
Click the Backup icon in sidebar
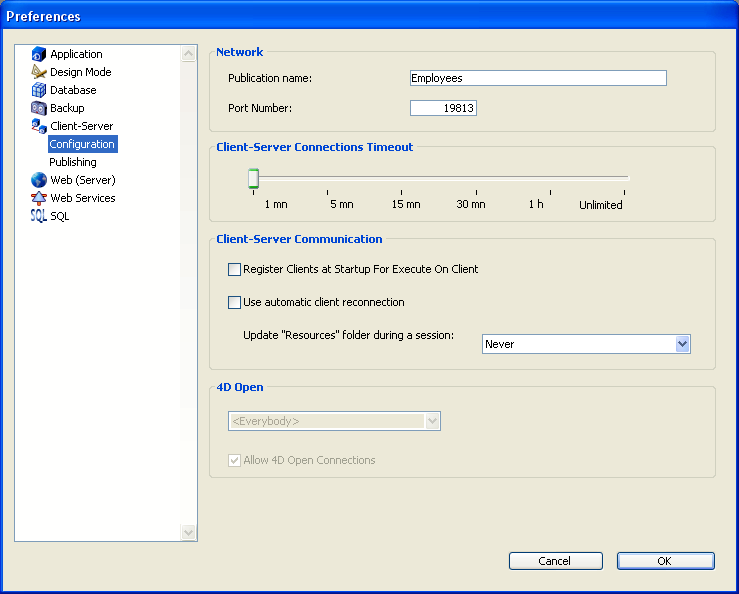39,108
